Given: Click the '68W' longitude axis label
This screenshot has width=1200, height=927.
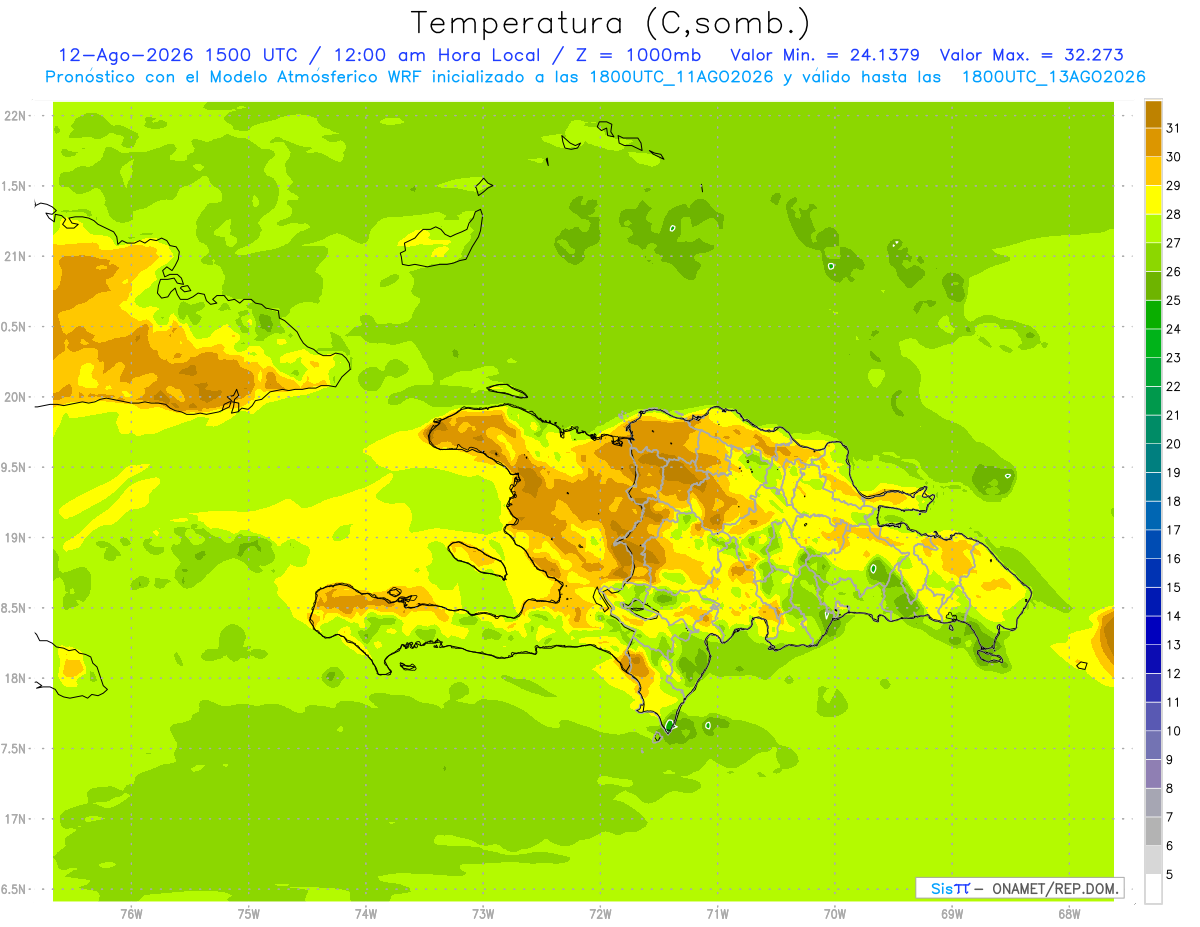Looking at the screenshot, I should tap(1068, 912).
